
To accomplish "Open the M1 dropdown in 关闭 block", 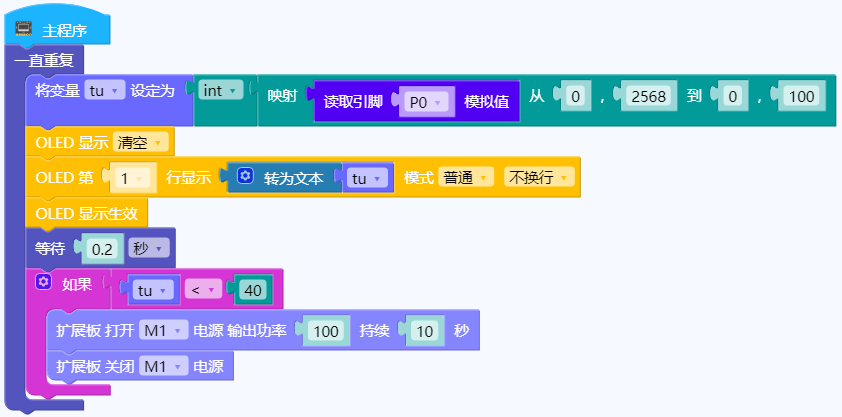I will (162, 367).
